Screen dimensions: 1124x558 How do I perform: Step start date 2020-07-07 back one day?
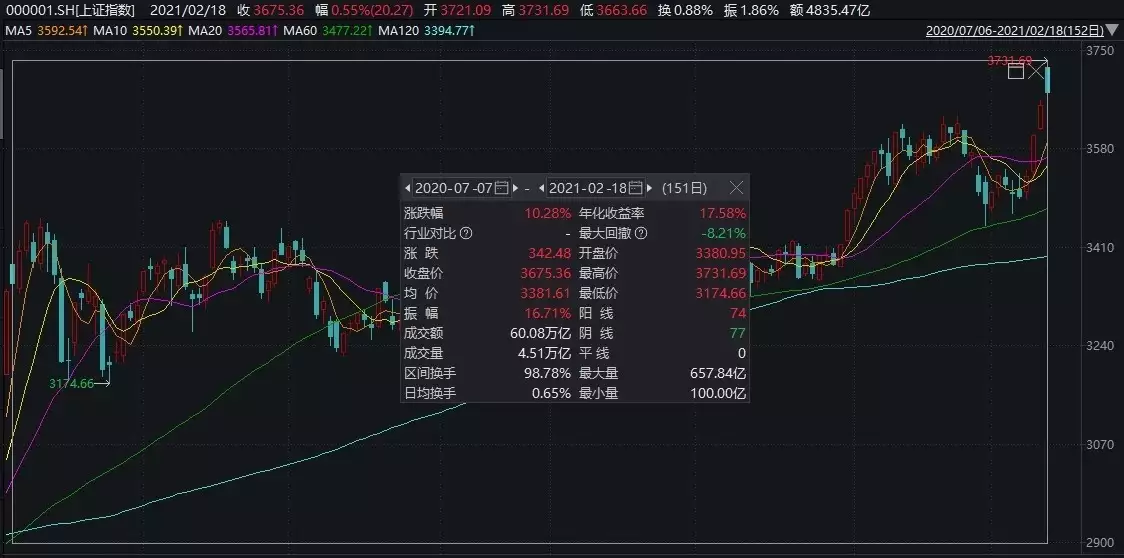click(407, 188)
